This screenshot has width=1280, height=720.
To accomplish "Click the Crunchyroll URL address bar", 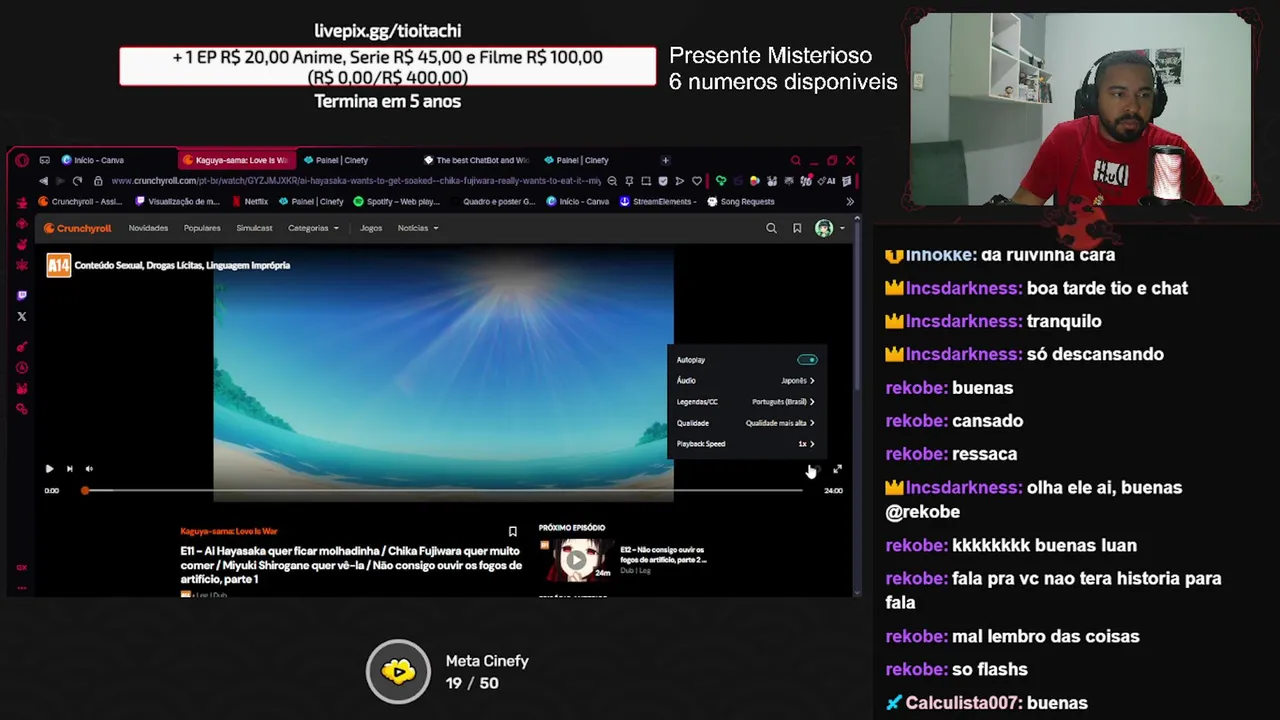I will click(355, 181).
